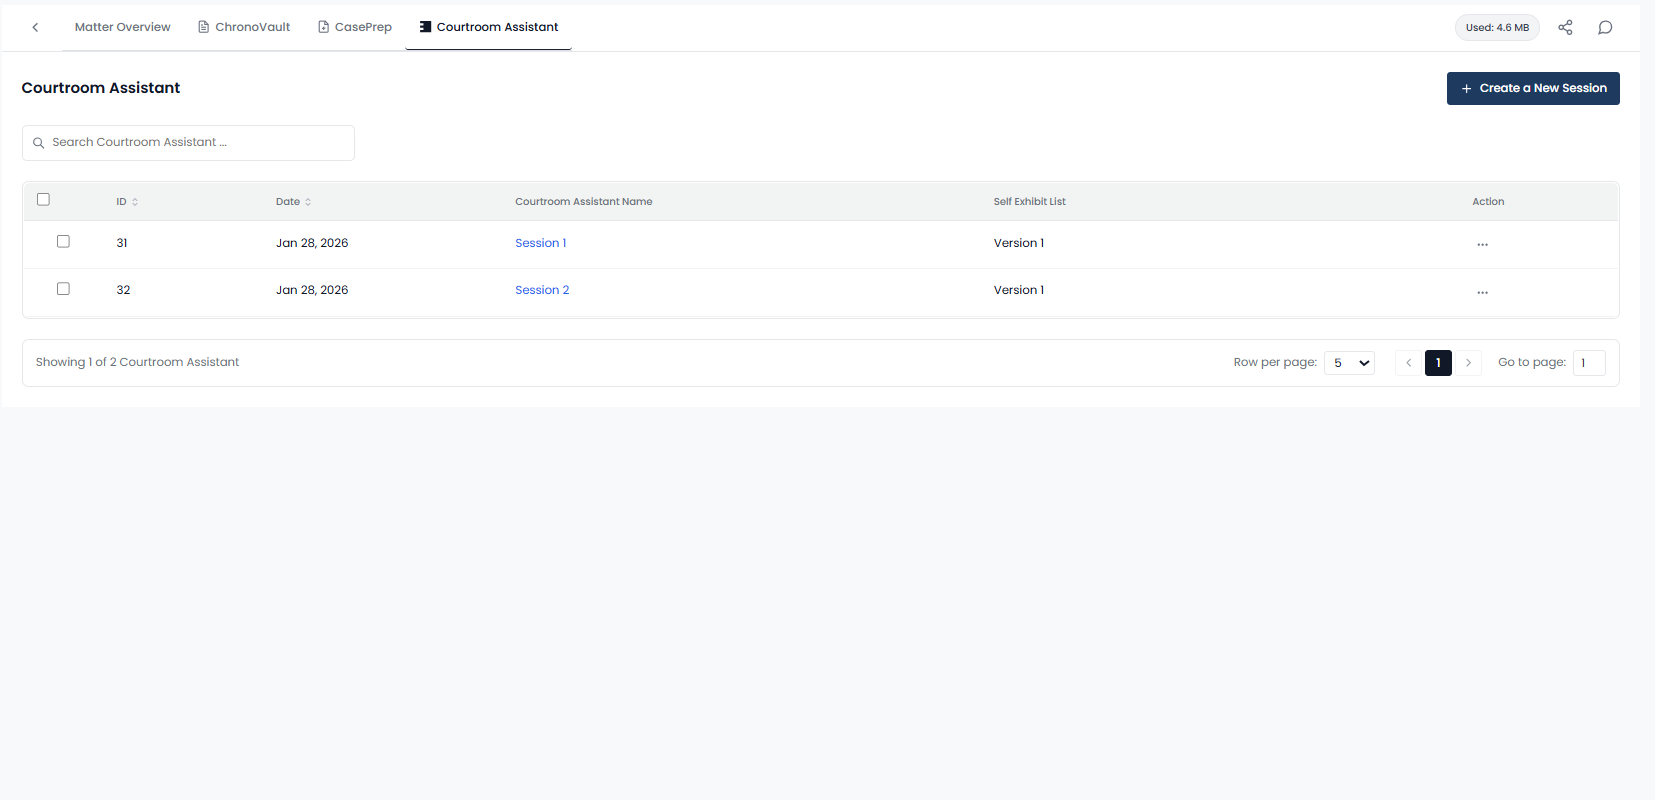Toggle the select-all header checkbox
Image resolution: width=1655 pixels, height=800 pixels.
coord(43,199)
